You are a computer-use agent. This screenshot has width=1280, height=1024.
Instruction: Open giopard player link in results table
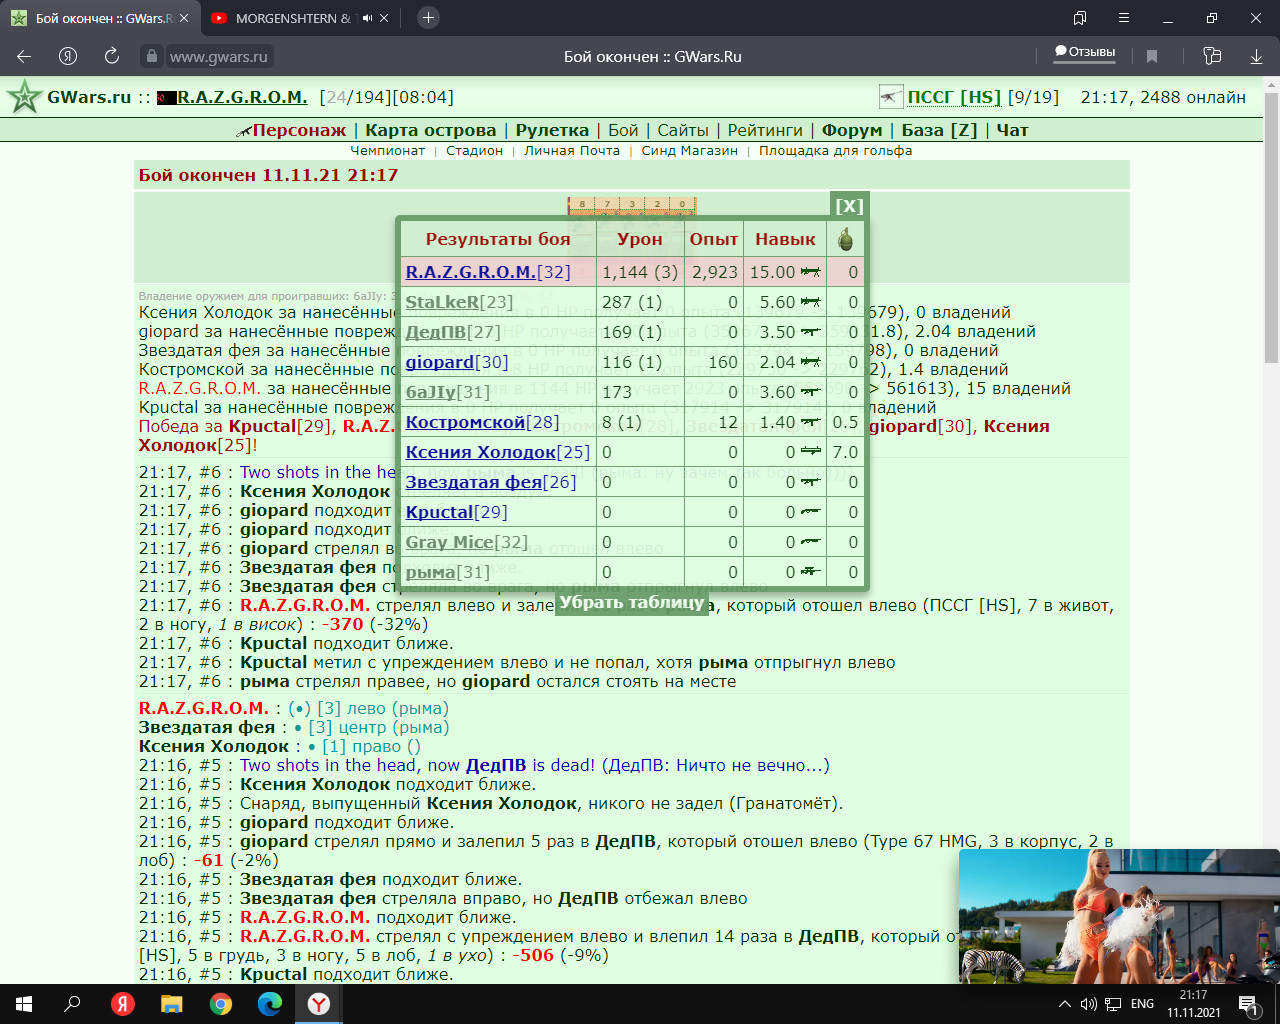[439, 362]
